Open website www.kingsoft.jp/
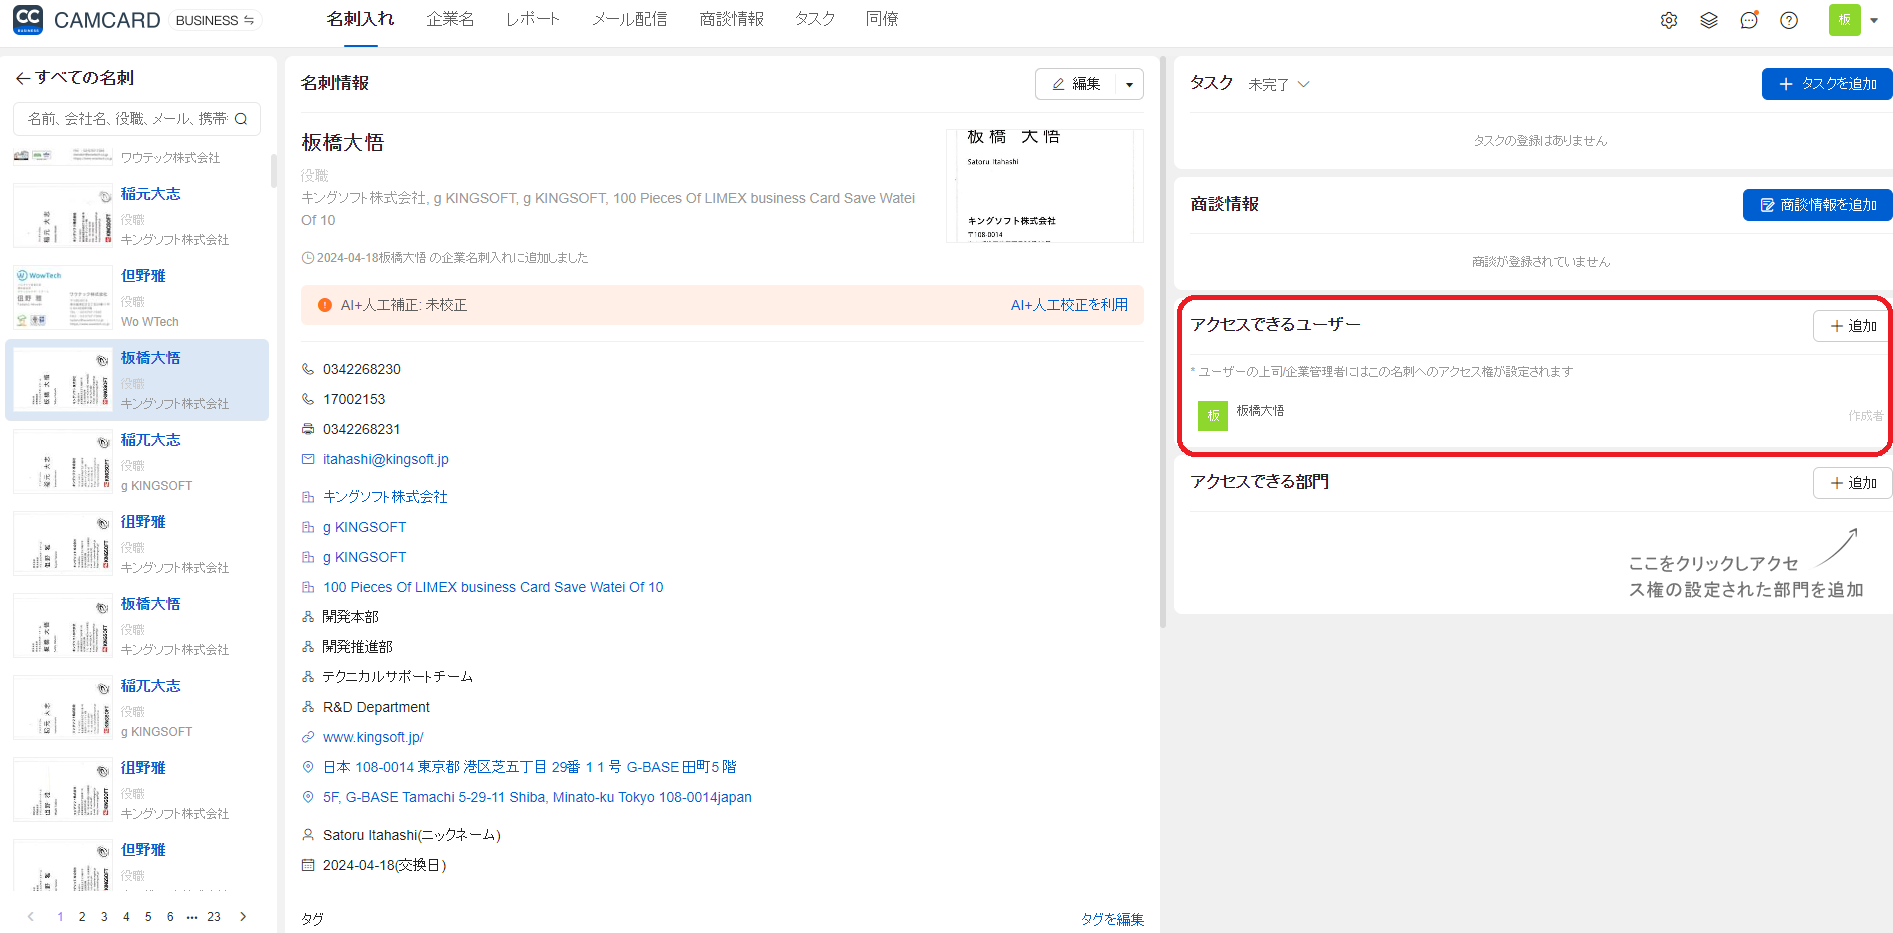 [x=373, y=737]
